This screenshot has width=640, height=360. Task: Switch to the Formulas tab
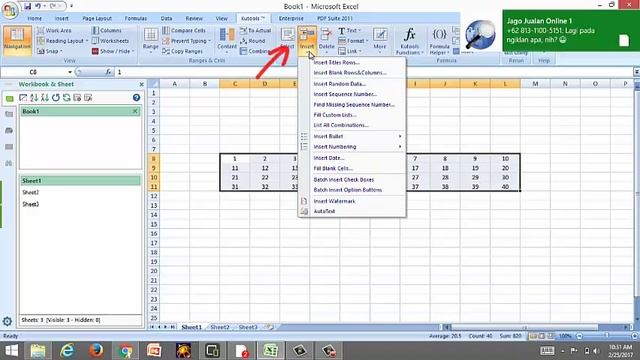pyautogui.click(x=136, y=18)
